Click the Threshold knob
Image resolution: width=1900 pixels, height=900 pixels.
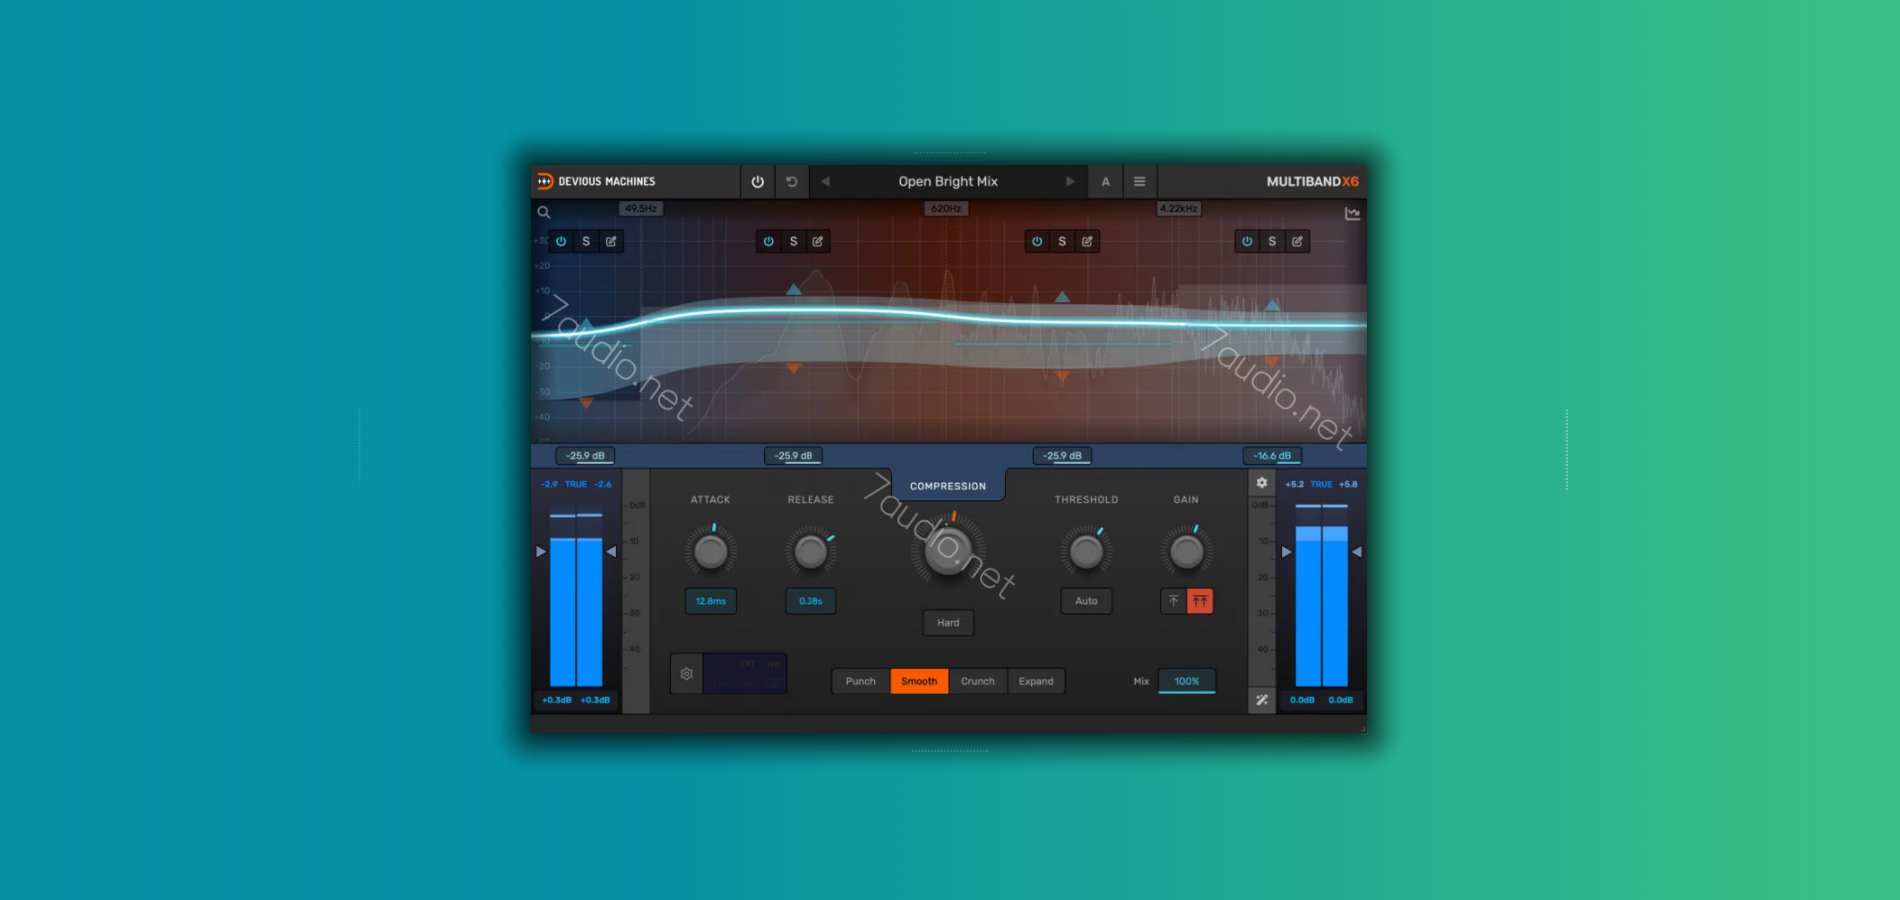click(1086, 551)
